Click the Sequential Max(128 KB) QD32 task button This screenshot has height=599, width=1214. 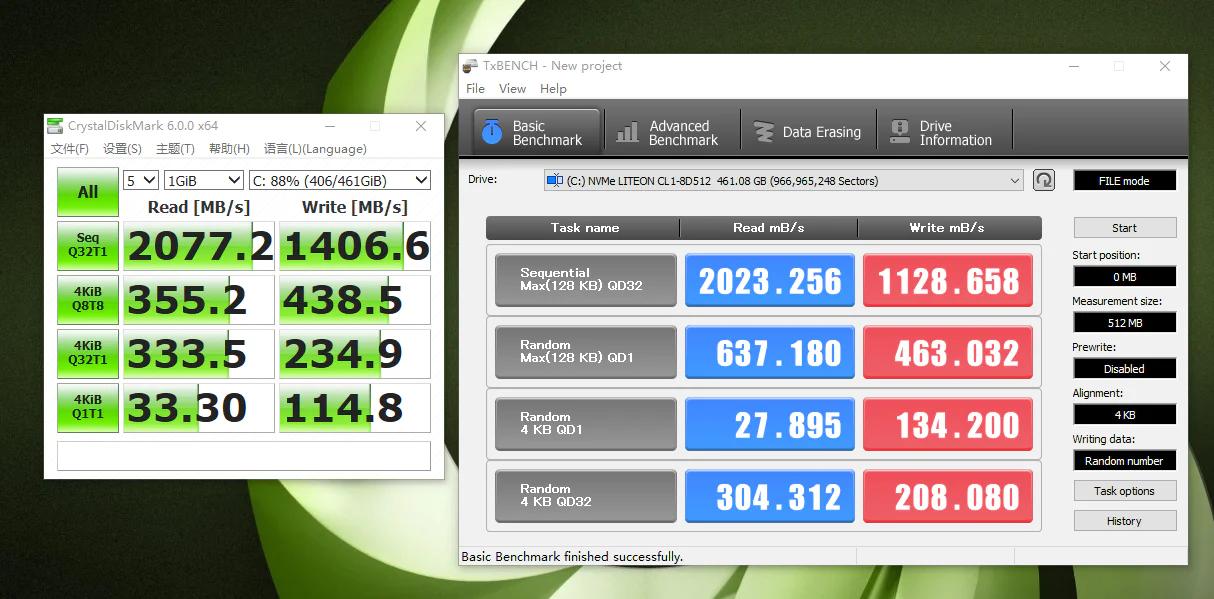(585, 280)
